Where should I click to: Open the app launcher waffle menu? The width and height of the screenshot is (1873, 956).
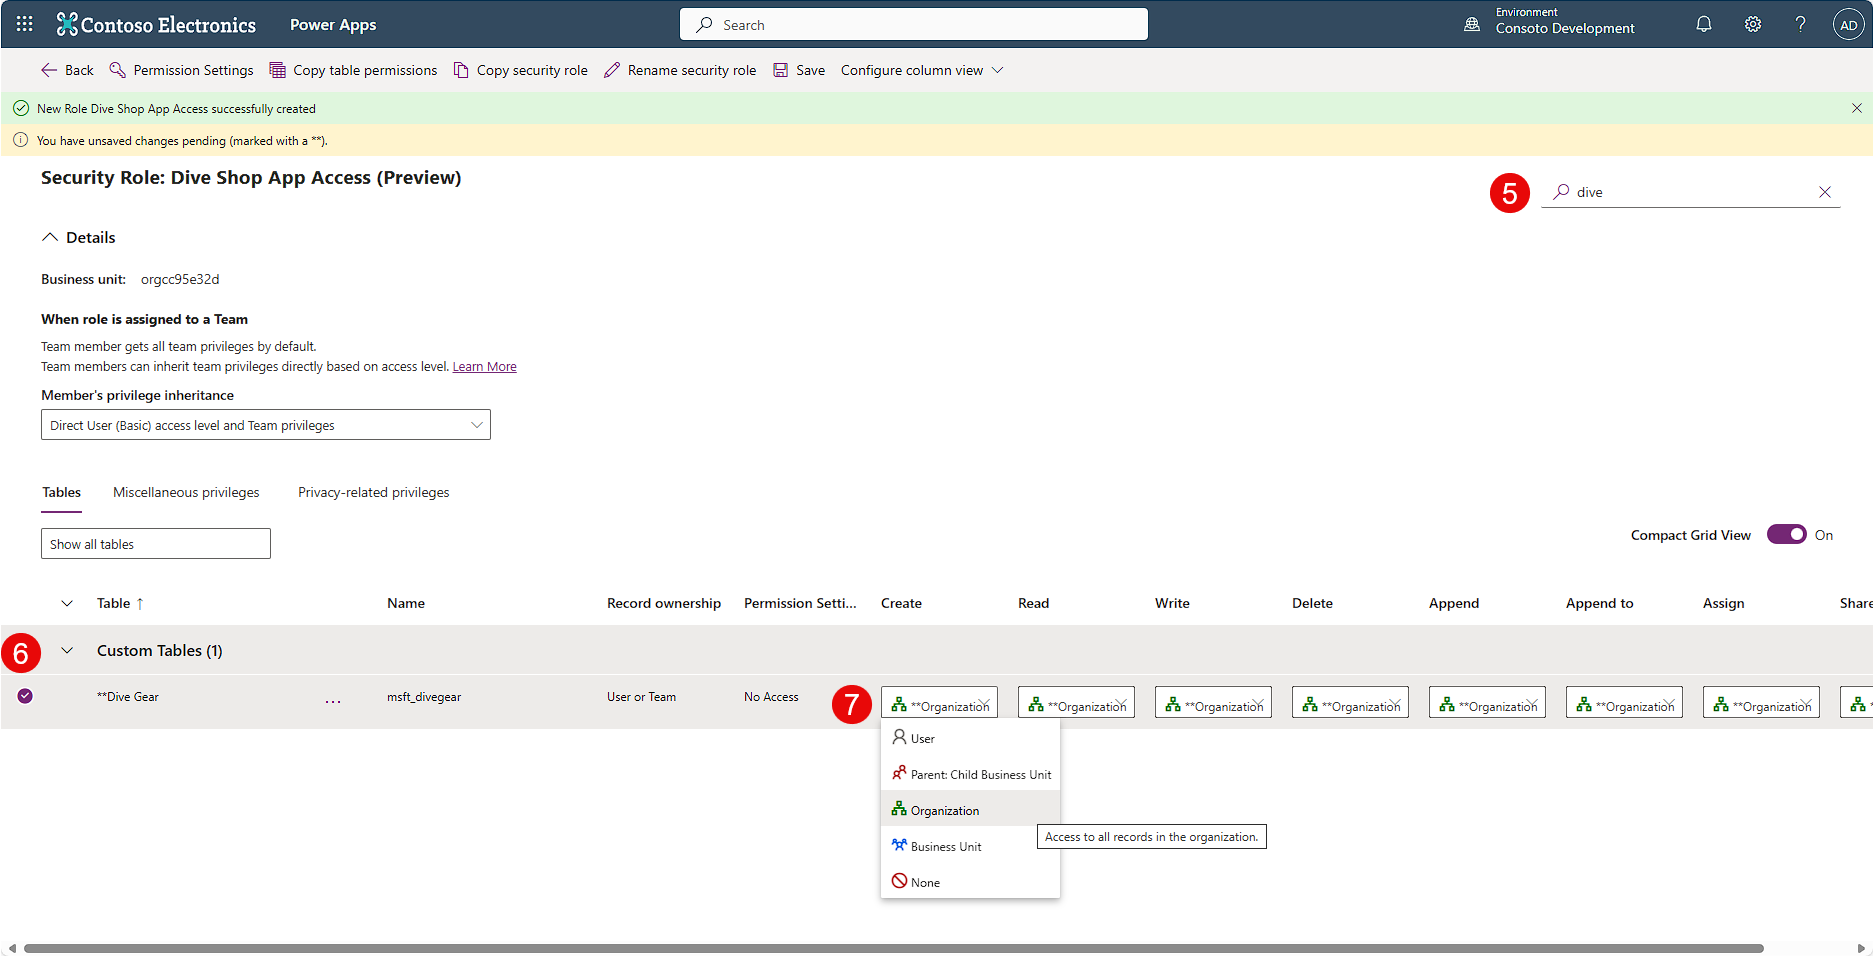click(x=22, y=23)
